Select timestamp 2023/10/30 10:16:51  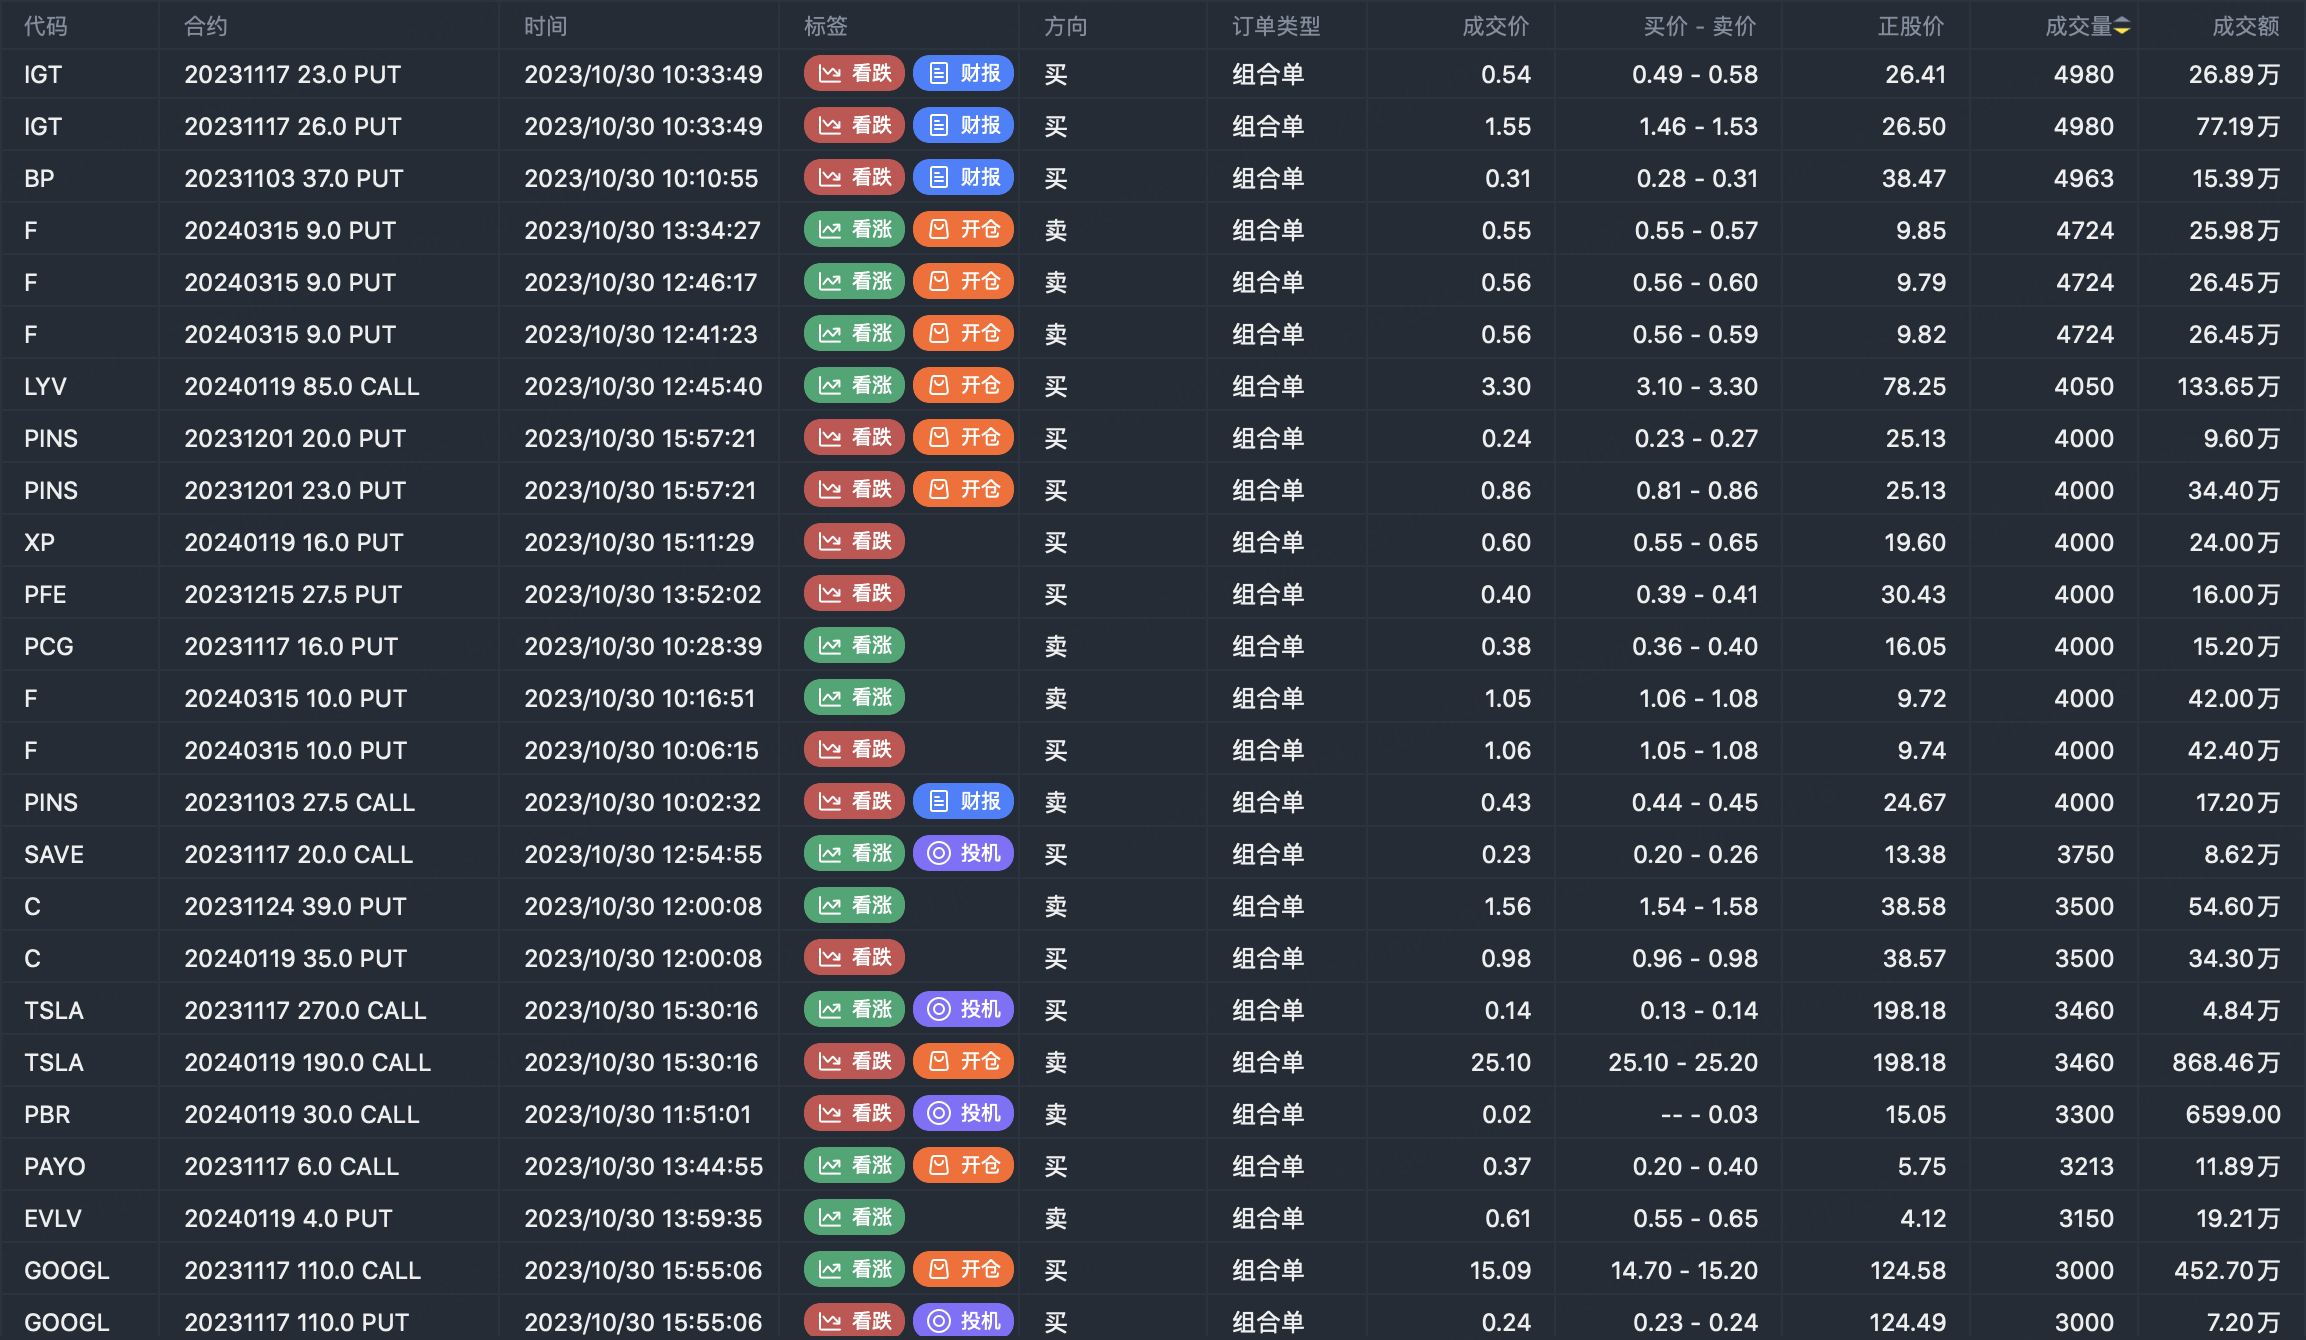640,698
